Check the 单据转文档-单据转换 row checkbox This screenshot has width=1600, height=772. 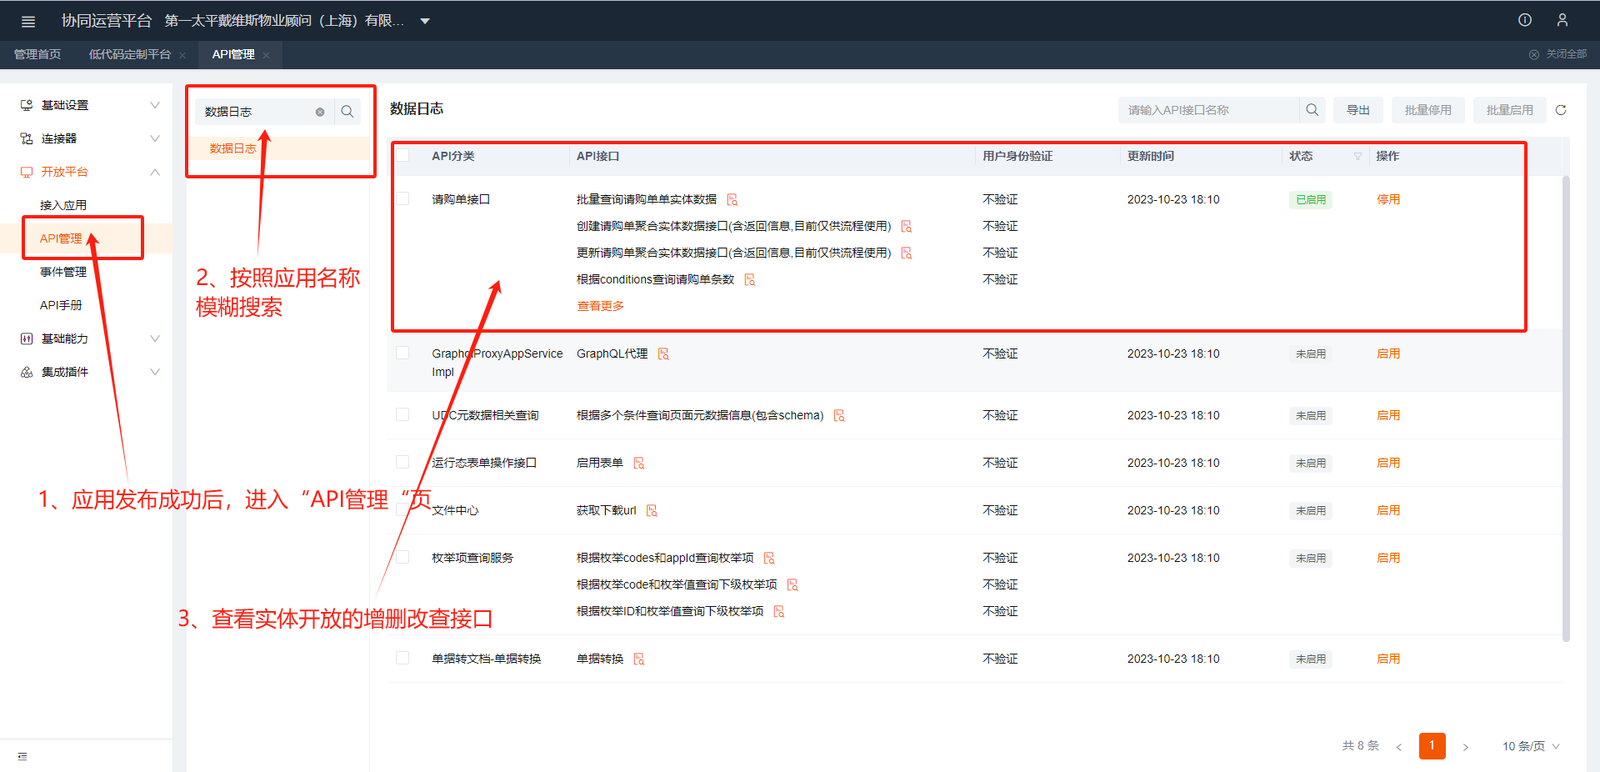click(x=403, y=658)
